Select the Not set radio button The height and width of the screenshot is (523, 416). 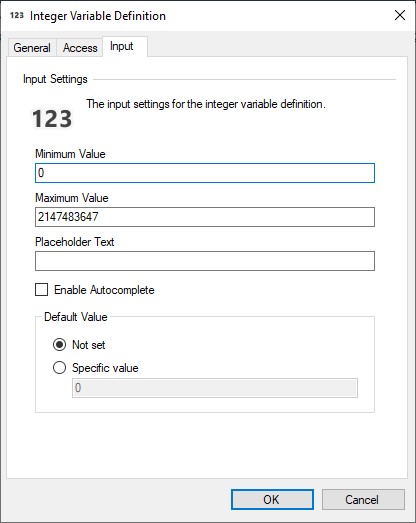tap(59, 345)
